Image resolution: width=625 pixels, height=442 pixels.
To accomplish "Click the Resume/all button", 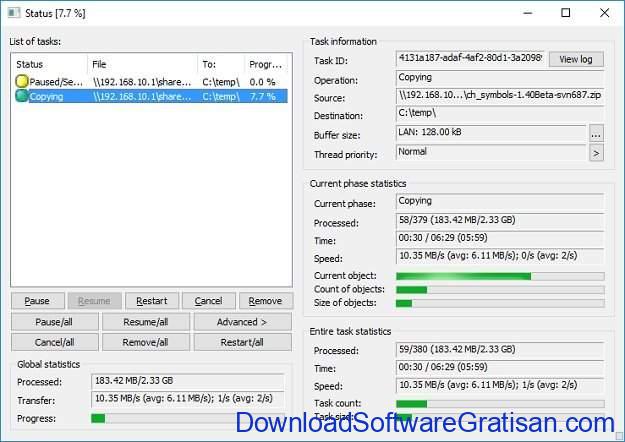I will [145, 322].
